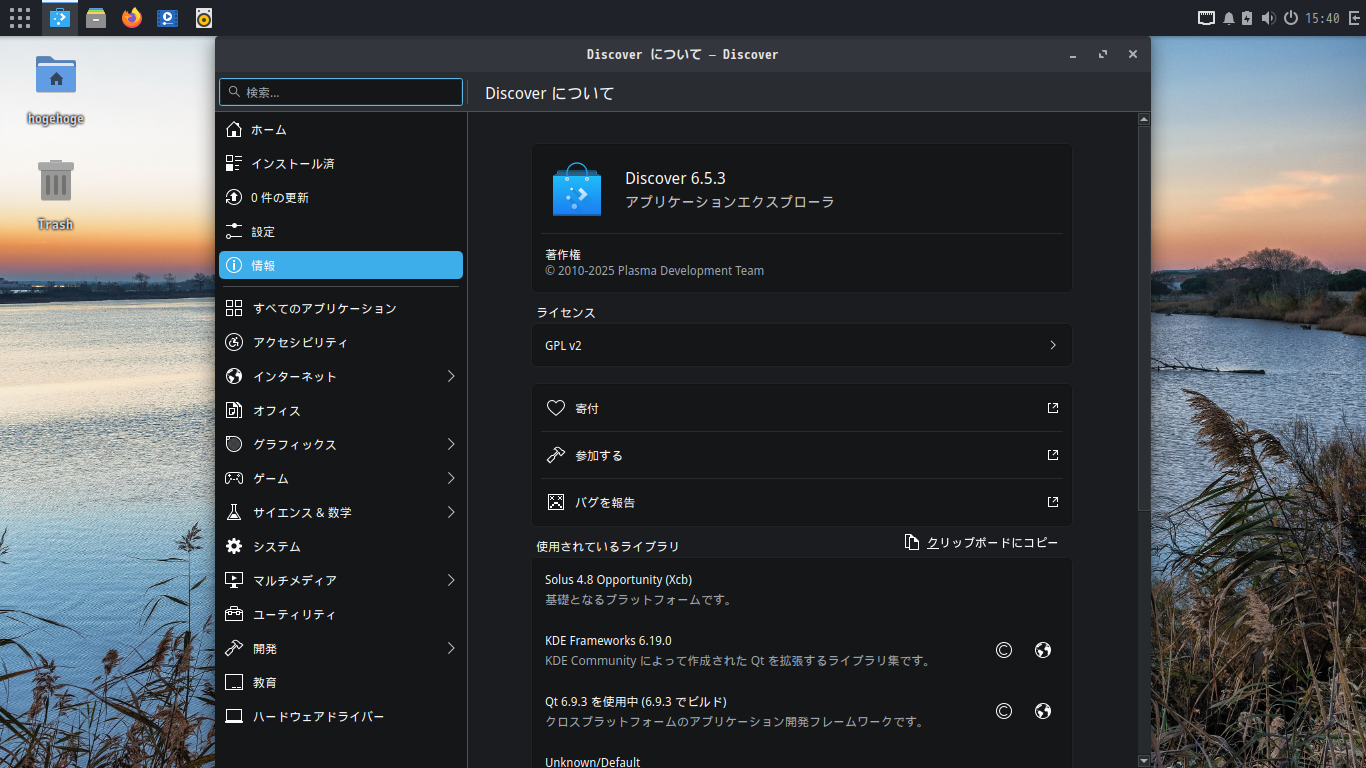Viewport: 1366px width, 768px height.
Task: Open ホーム via its house icon
Action: [234, 130]
